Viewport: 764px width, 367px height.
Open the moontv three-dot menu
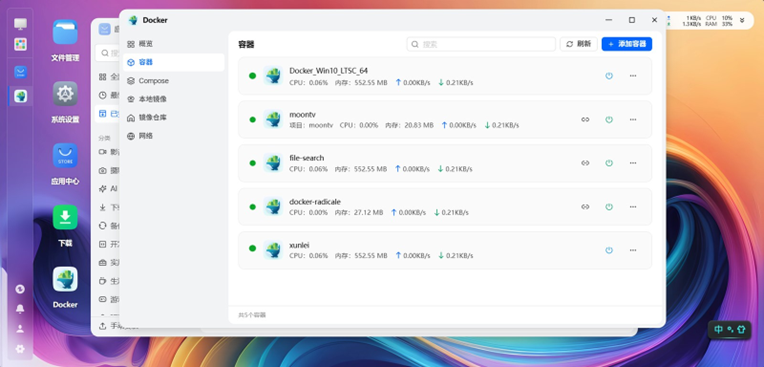[x=633, y=119]
